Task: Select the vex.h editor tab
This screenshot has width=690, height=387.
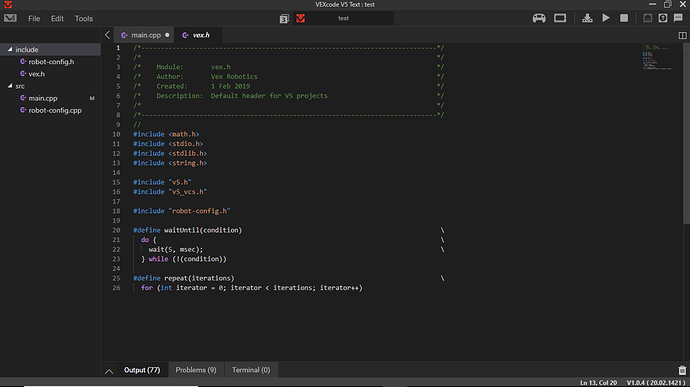Action: pos(198,35)
